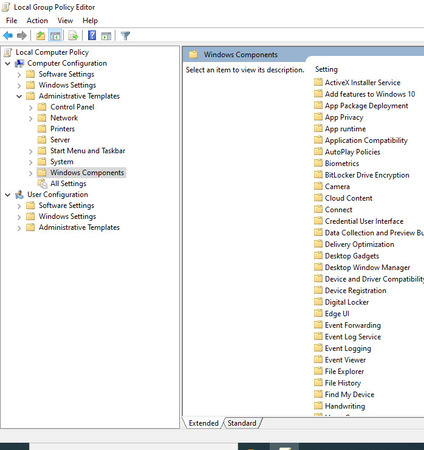Image resolution: width=424 pixels, height=450 pixels.
Task: Select the System tree item label
Action: point(62,162)
